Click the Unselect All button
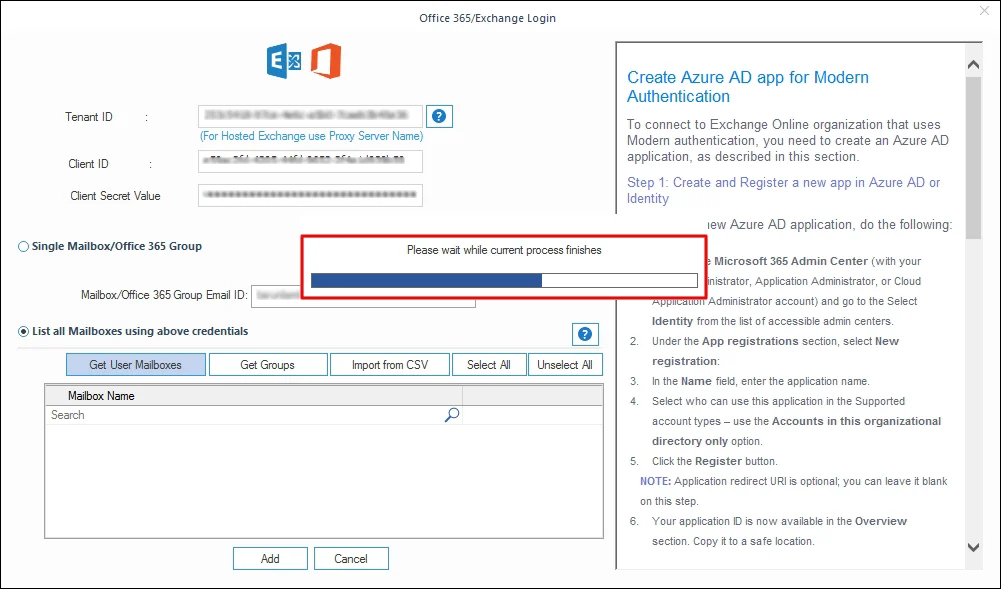This screenshot has width=1001, height=589. click(x=565, y=364)
